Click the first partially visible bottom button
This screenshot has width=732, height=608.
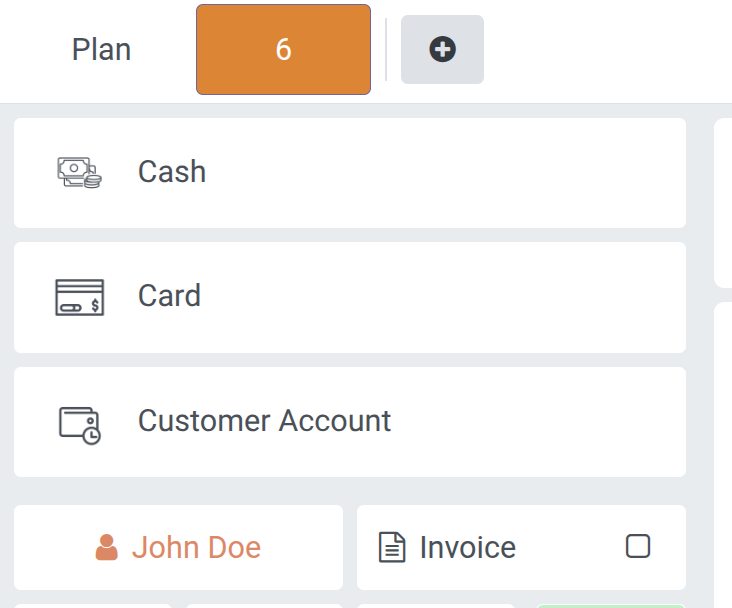[x=94, y=605]
